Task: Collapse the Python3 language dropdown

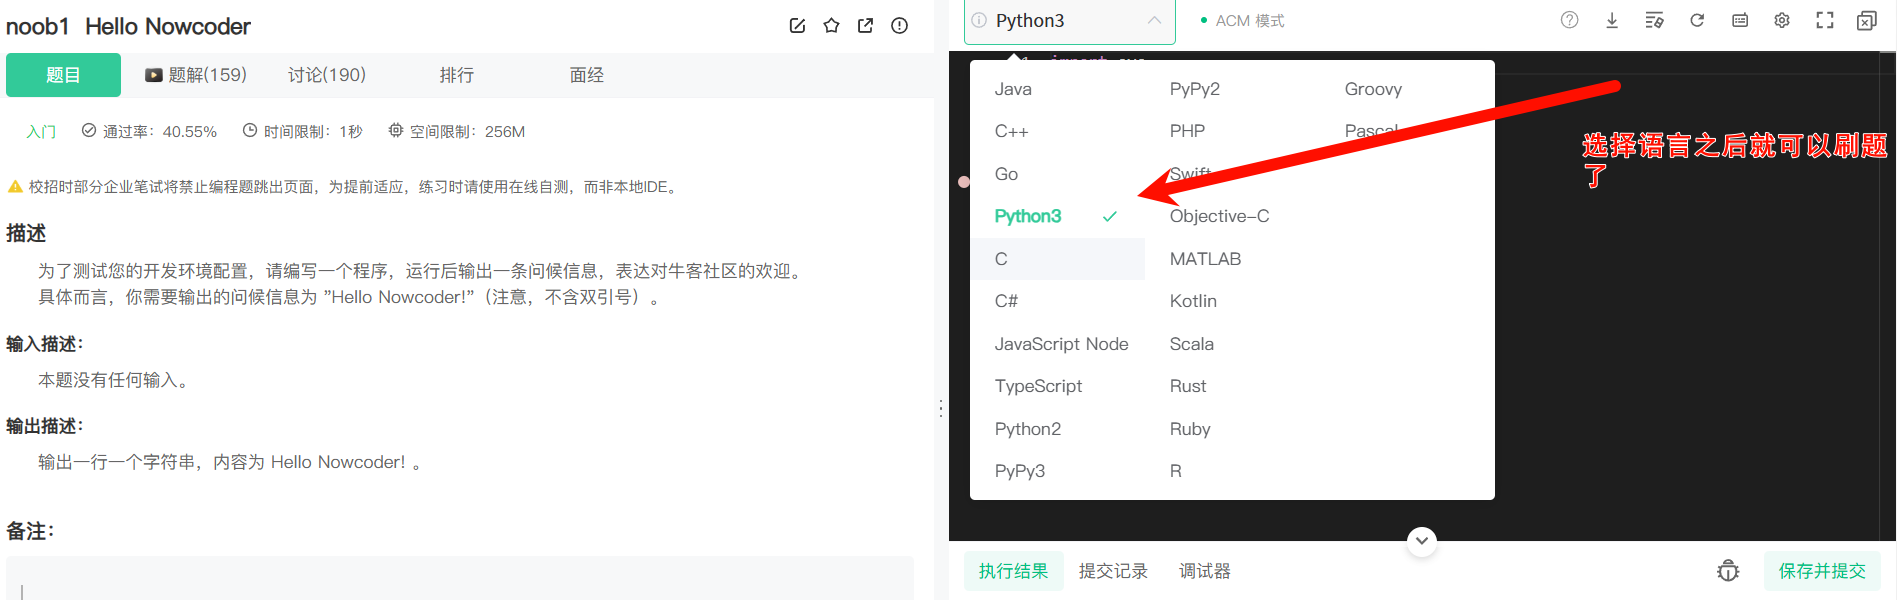Action: coord(1155,20)
